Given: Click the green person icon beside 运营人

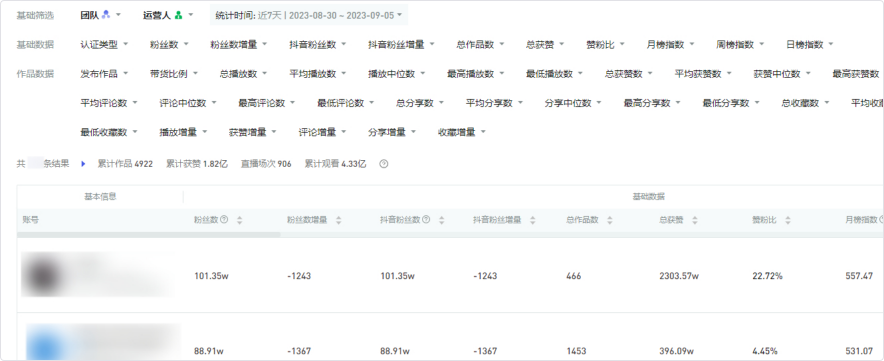Looking at the screenshot, I should [x=179, y=15].
